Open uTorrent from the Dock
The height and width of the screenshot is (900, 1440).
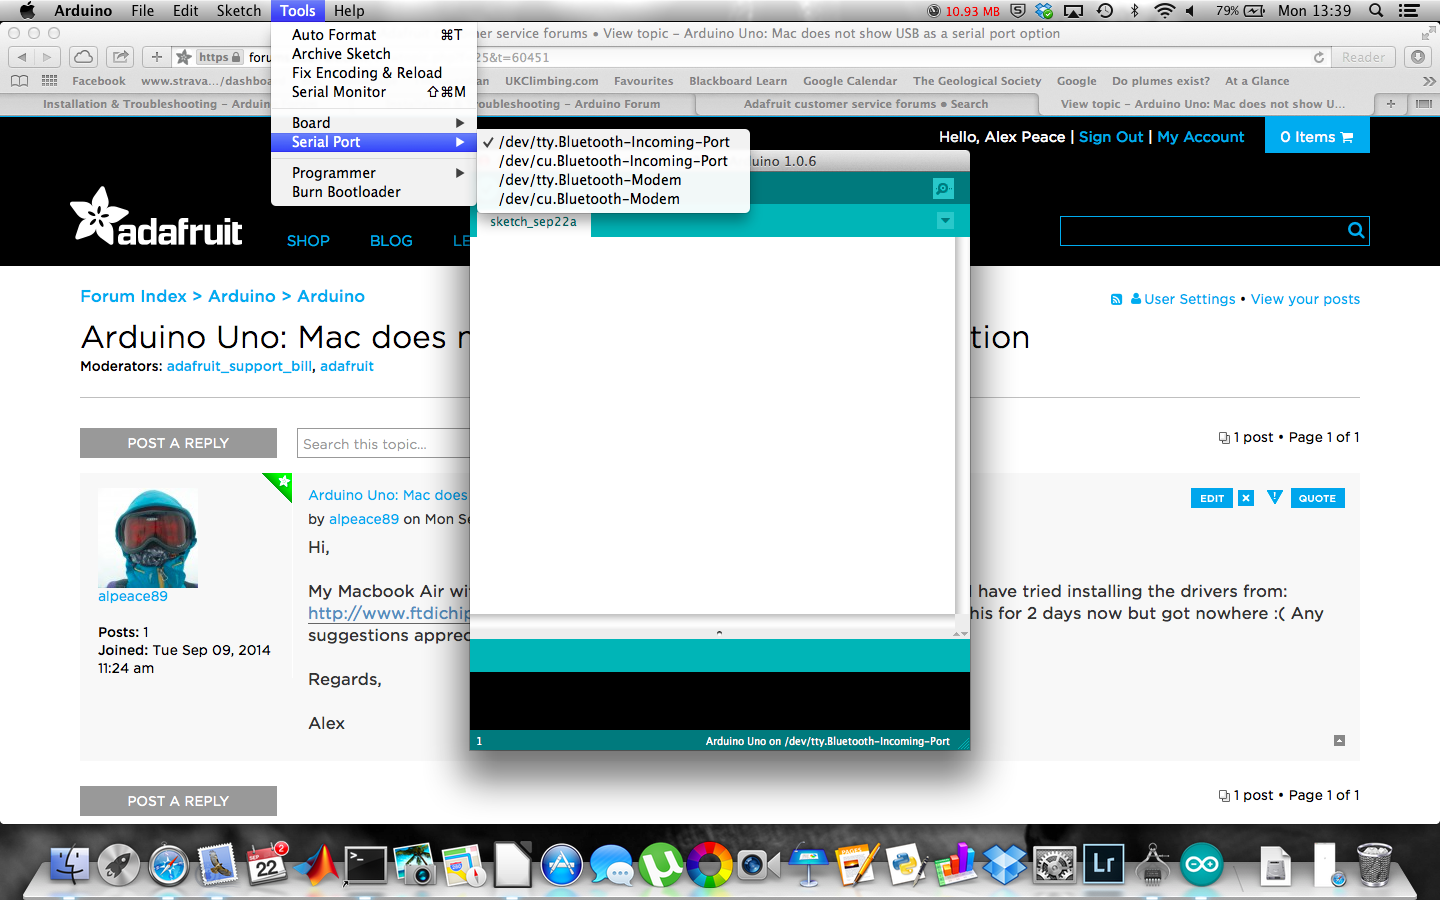[x=660, y=864]
